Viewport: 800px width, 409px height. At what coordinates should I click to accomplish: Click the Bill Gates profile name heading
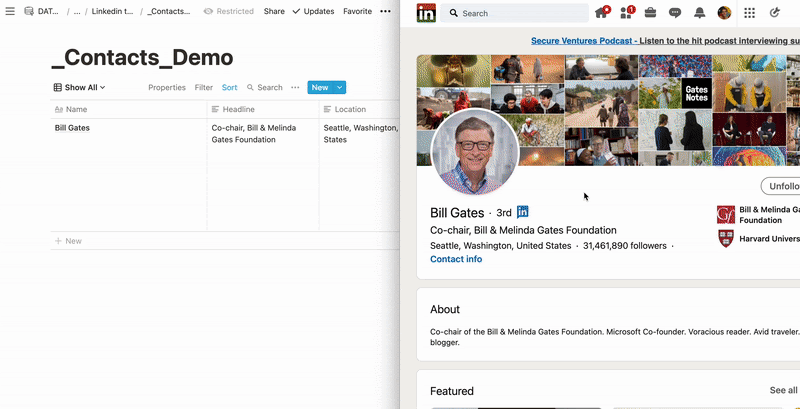tap(457, 213)
